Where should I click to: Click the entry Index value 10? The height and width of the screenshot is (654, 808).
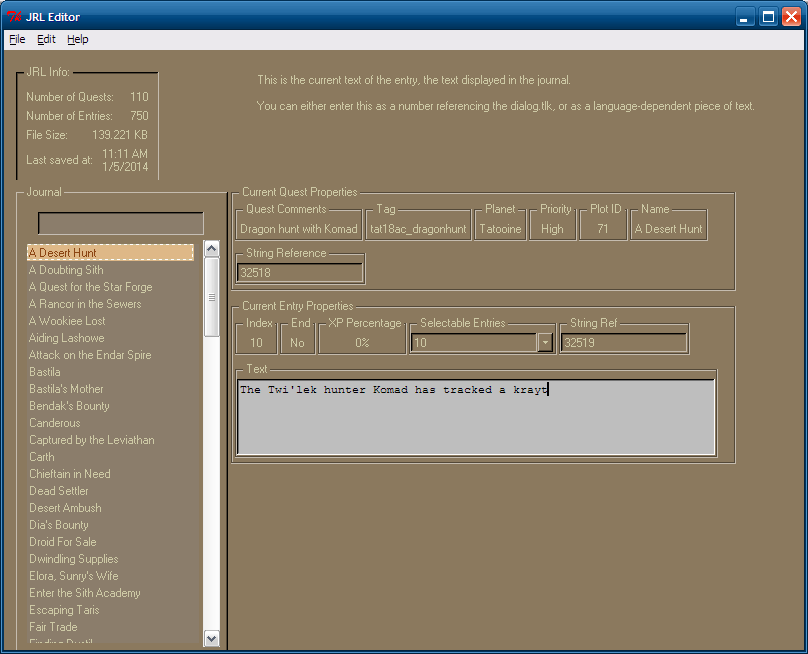[x=256, y=343]
